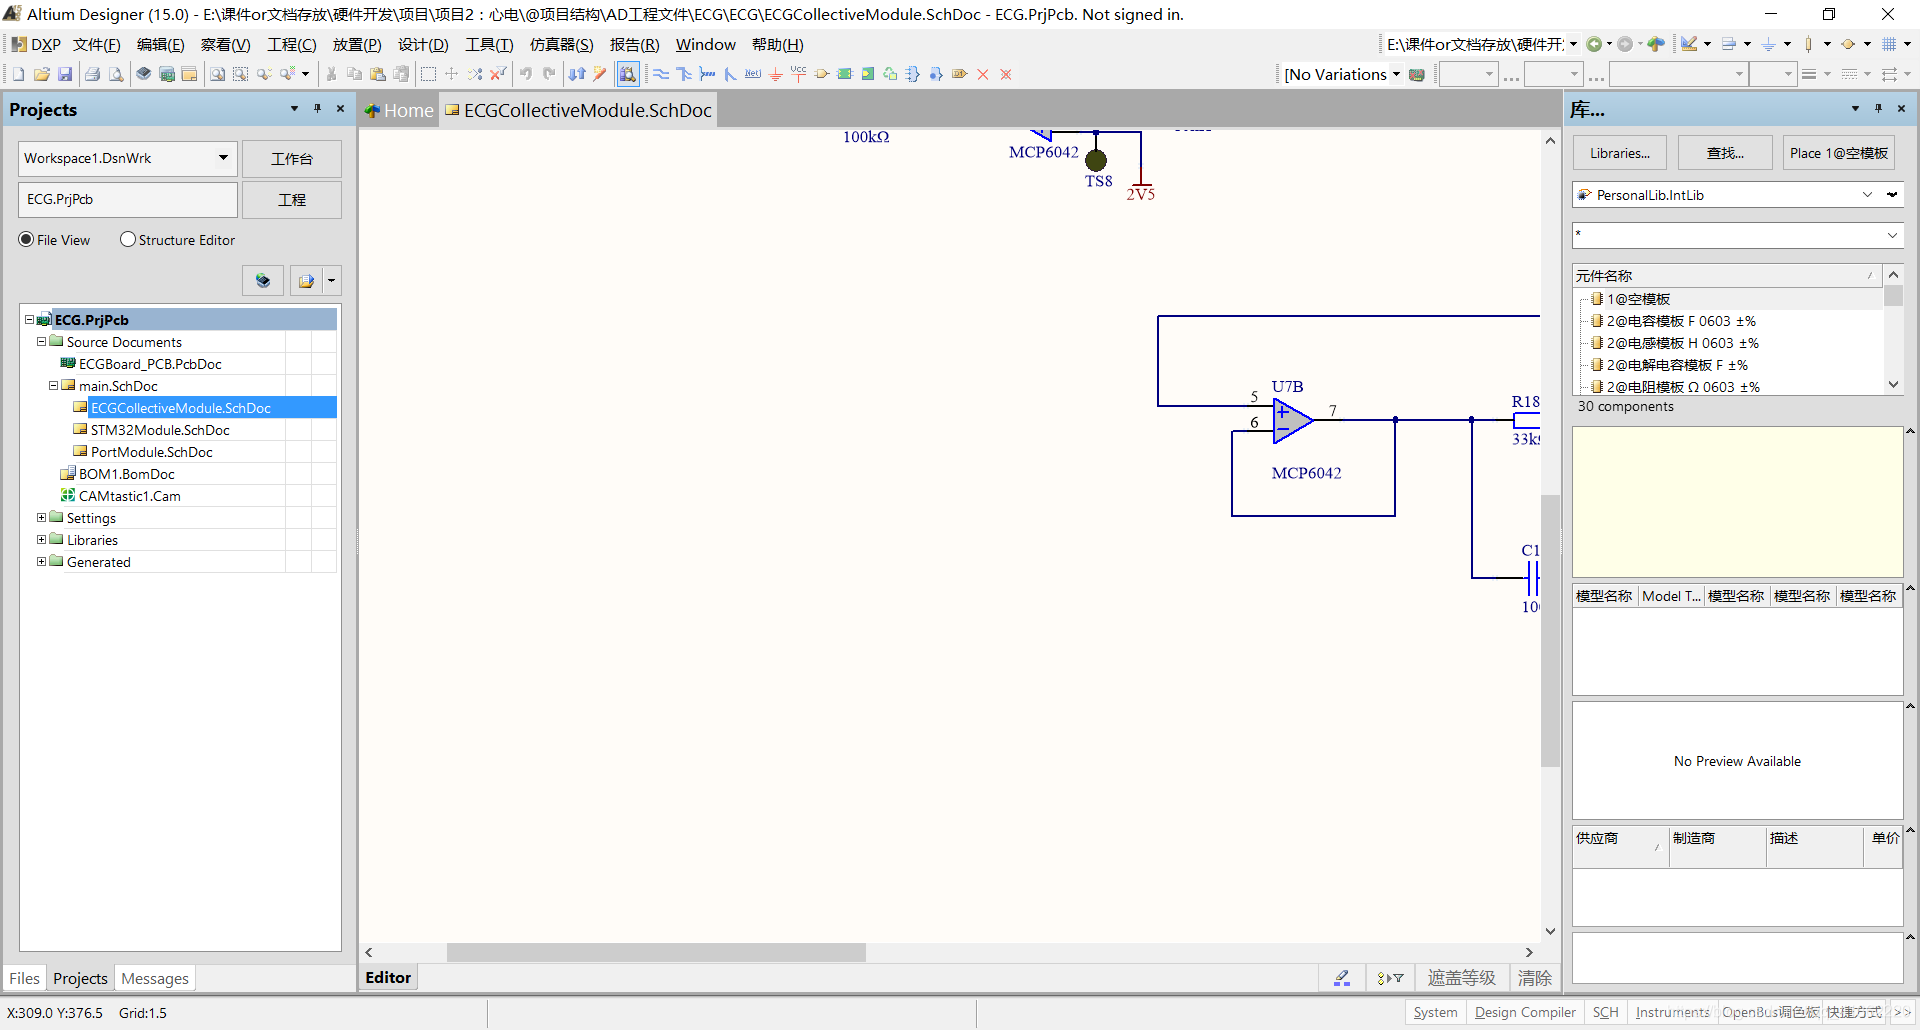Image resolution: width=1920 pixels, height=1030 pixels.
Task: Open the File menu 文件(F)
Action: [97, 45]
